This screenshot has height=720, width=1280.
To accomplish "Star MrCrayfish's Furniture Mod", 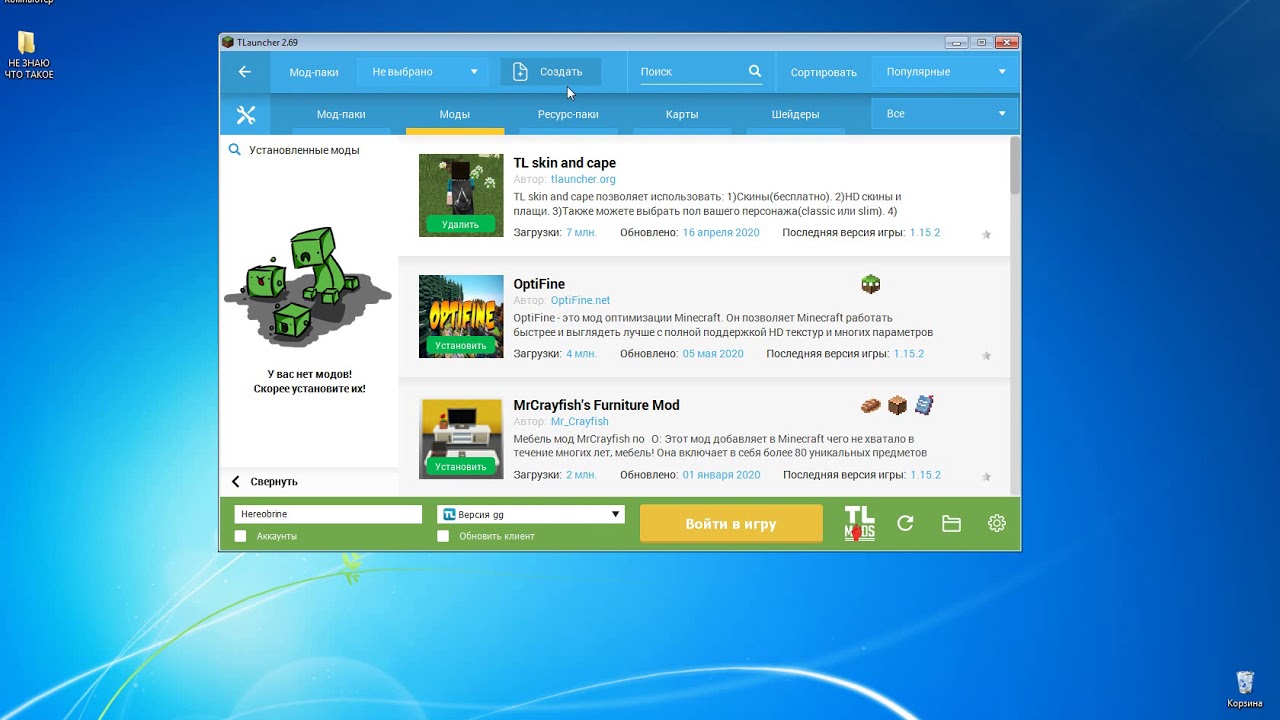I will pyautogui.click(x=986, y=477).
